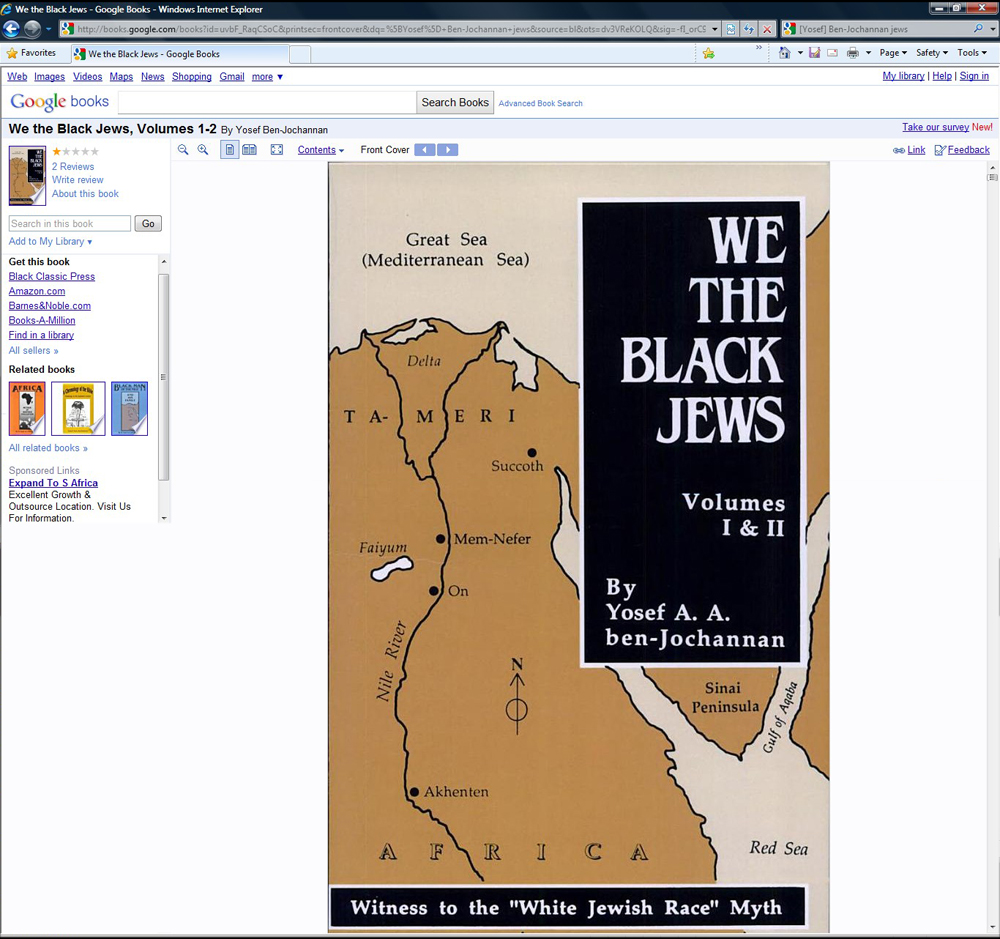
Task: Toggle two-page view mode icon
Action: coord(249,150)
